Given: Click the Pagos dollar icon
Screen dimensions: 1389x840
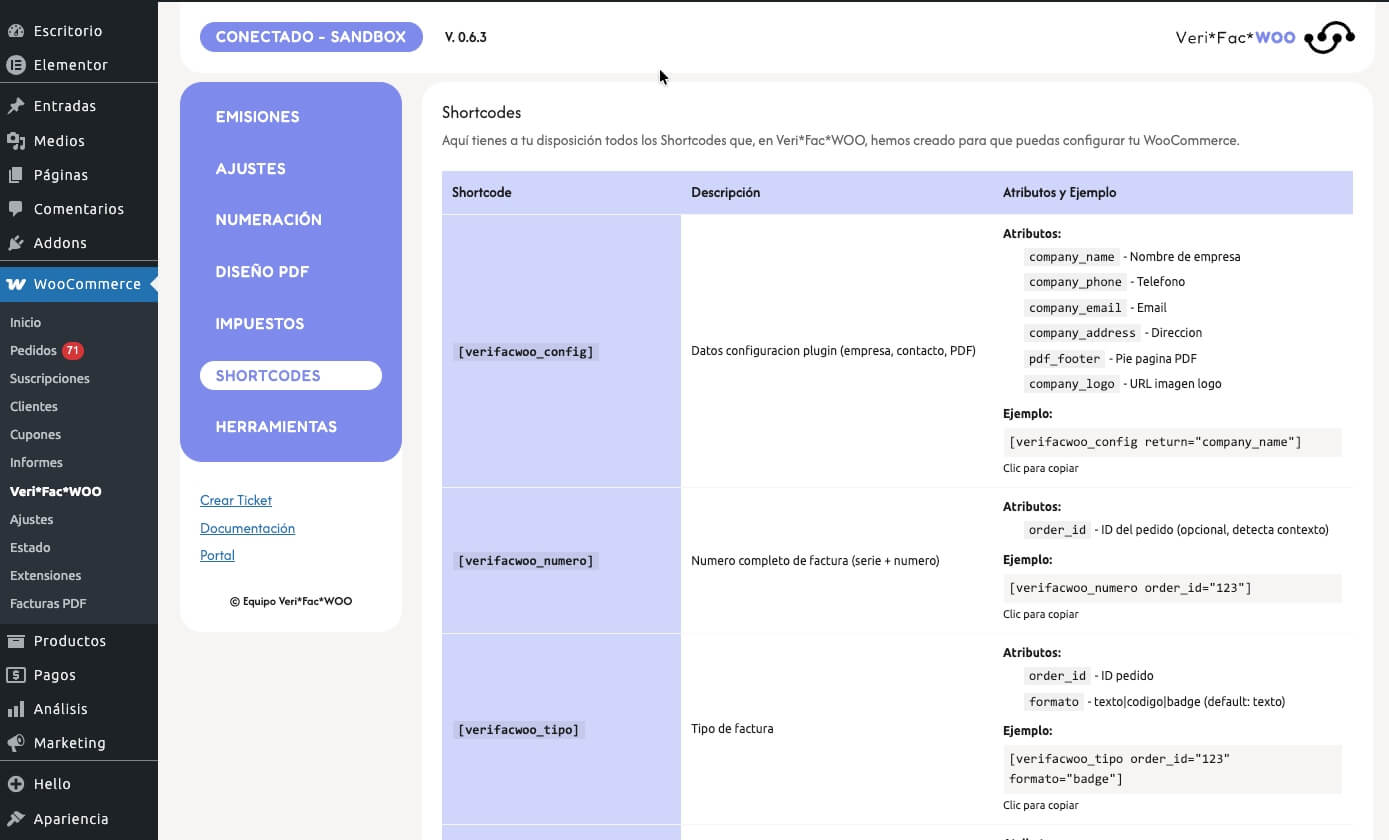Looking at the screenshot, I should (x=16, y=675).
